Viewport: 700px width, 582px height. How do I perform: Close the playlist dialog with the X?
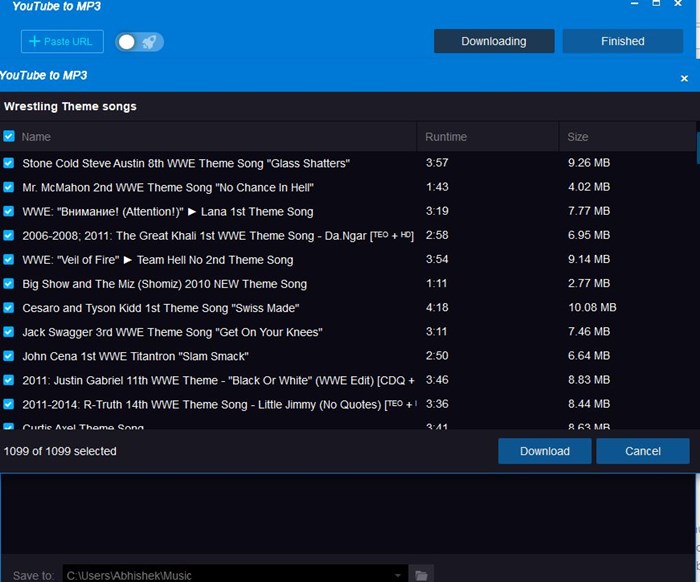click(684, 79)
